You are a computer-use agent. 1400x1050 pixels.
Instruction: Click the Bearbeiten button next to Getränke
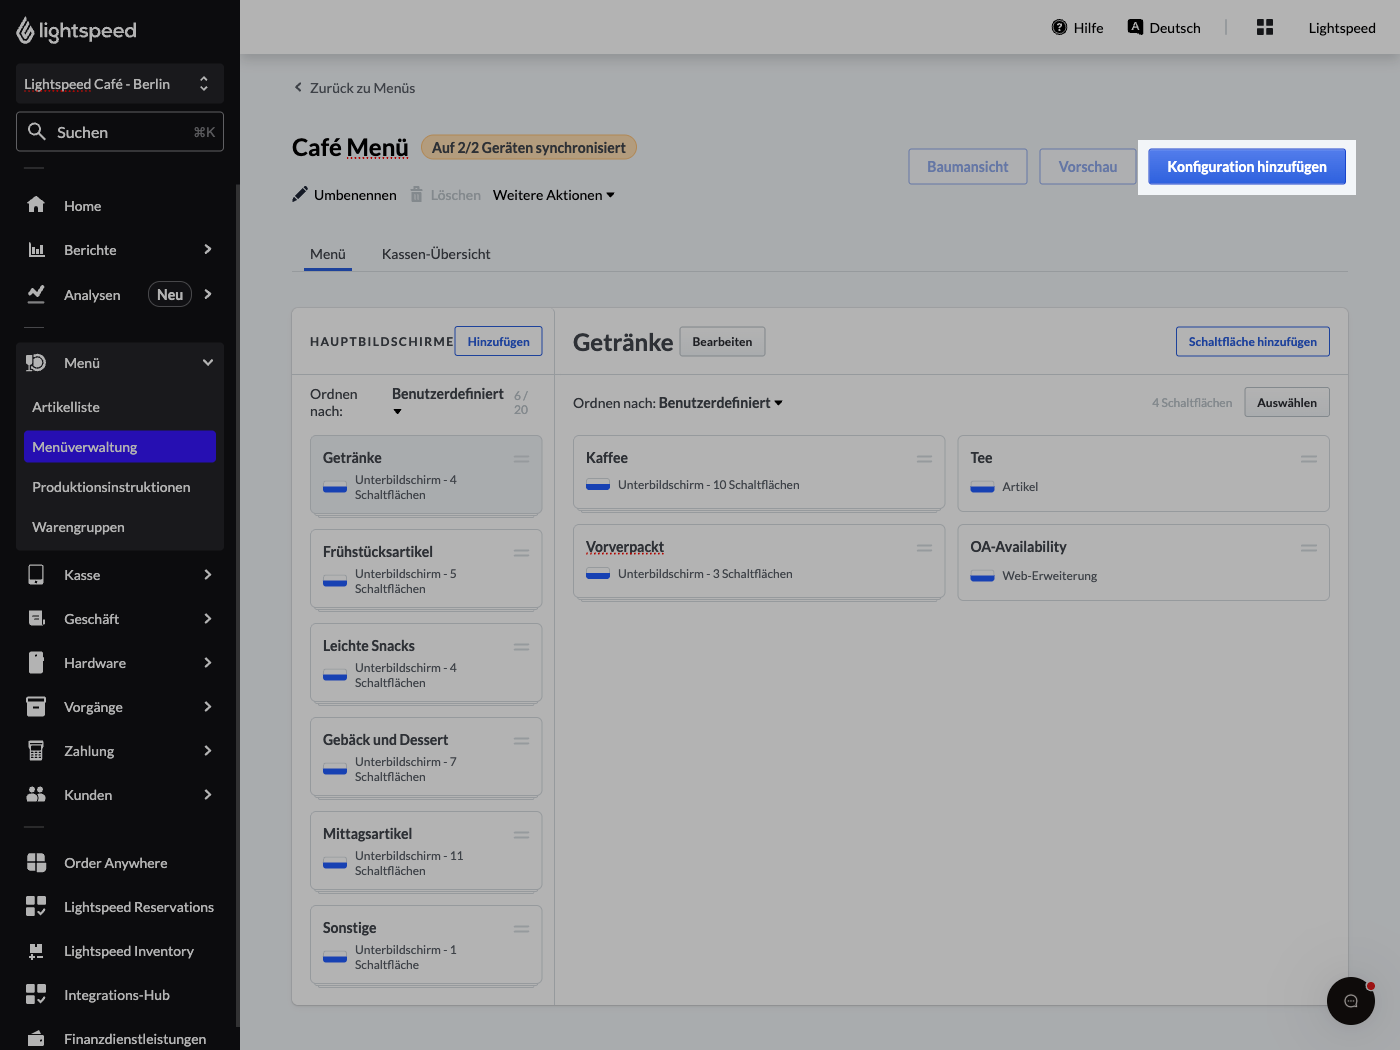[722, 341]
